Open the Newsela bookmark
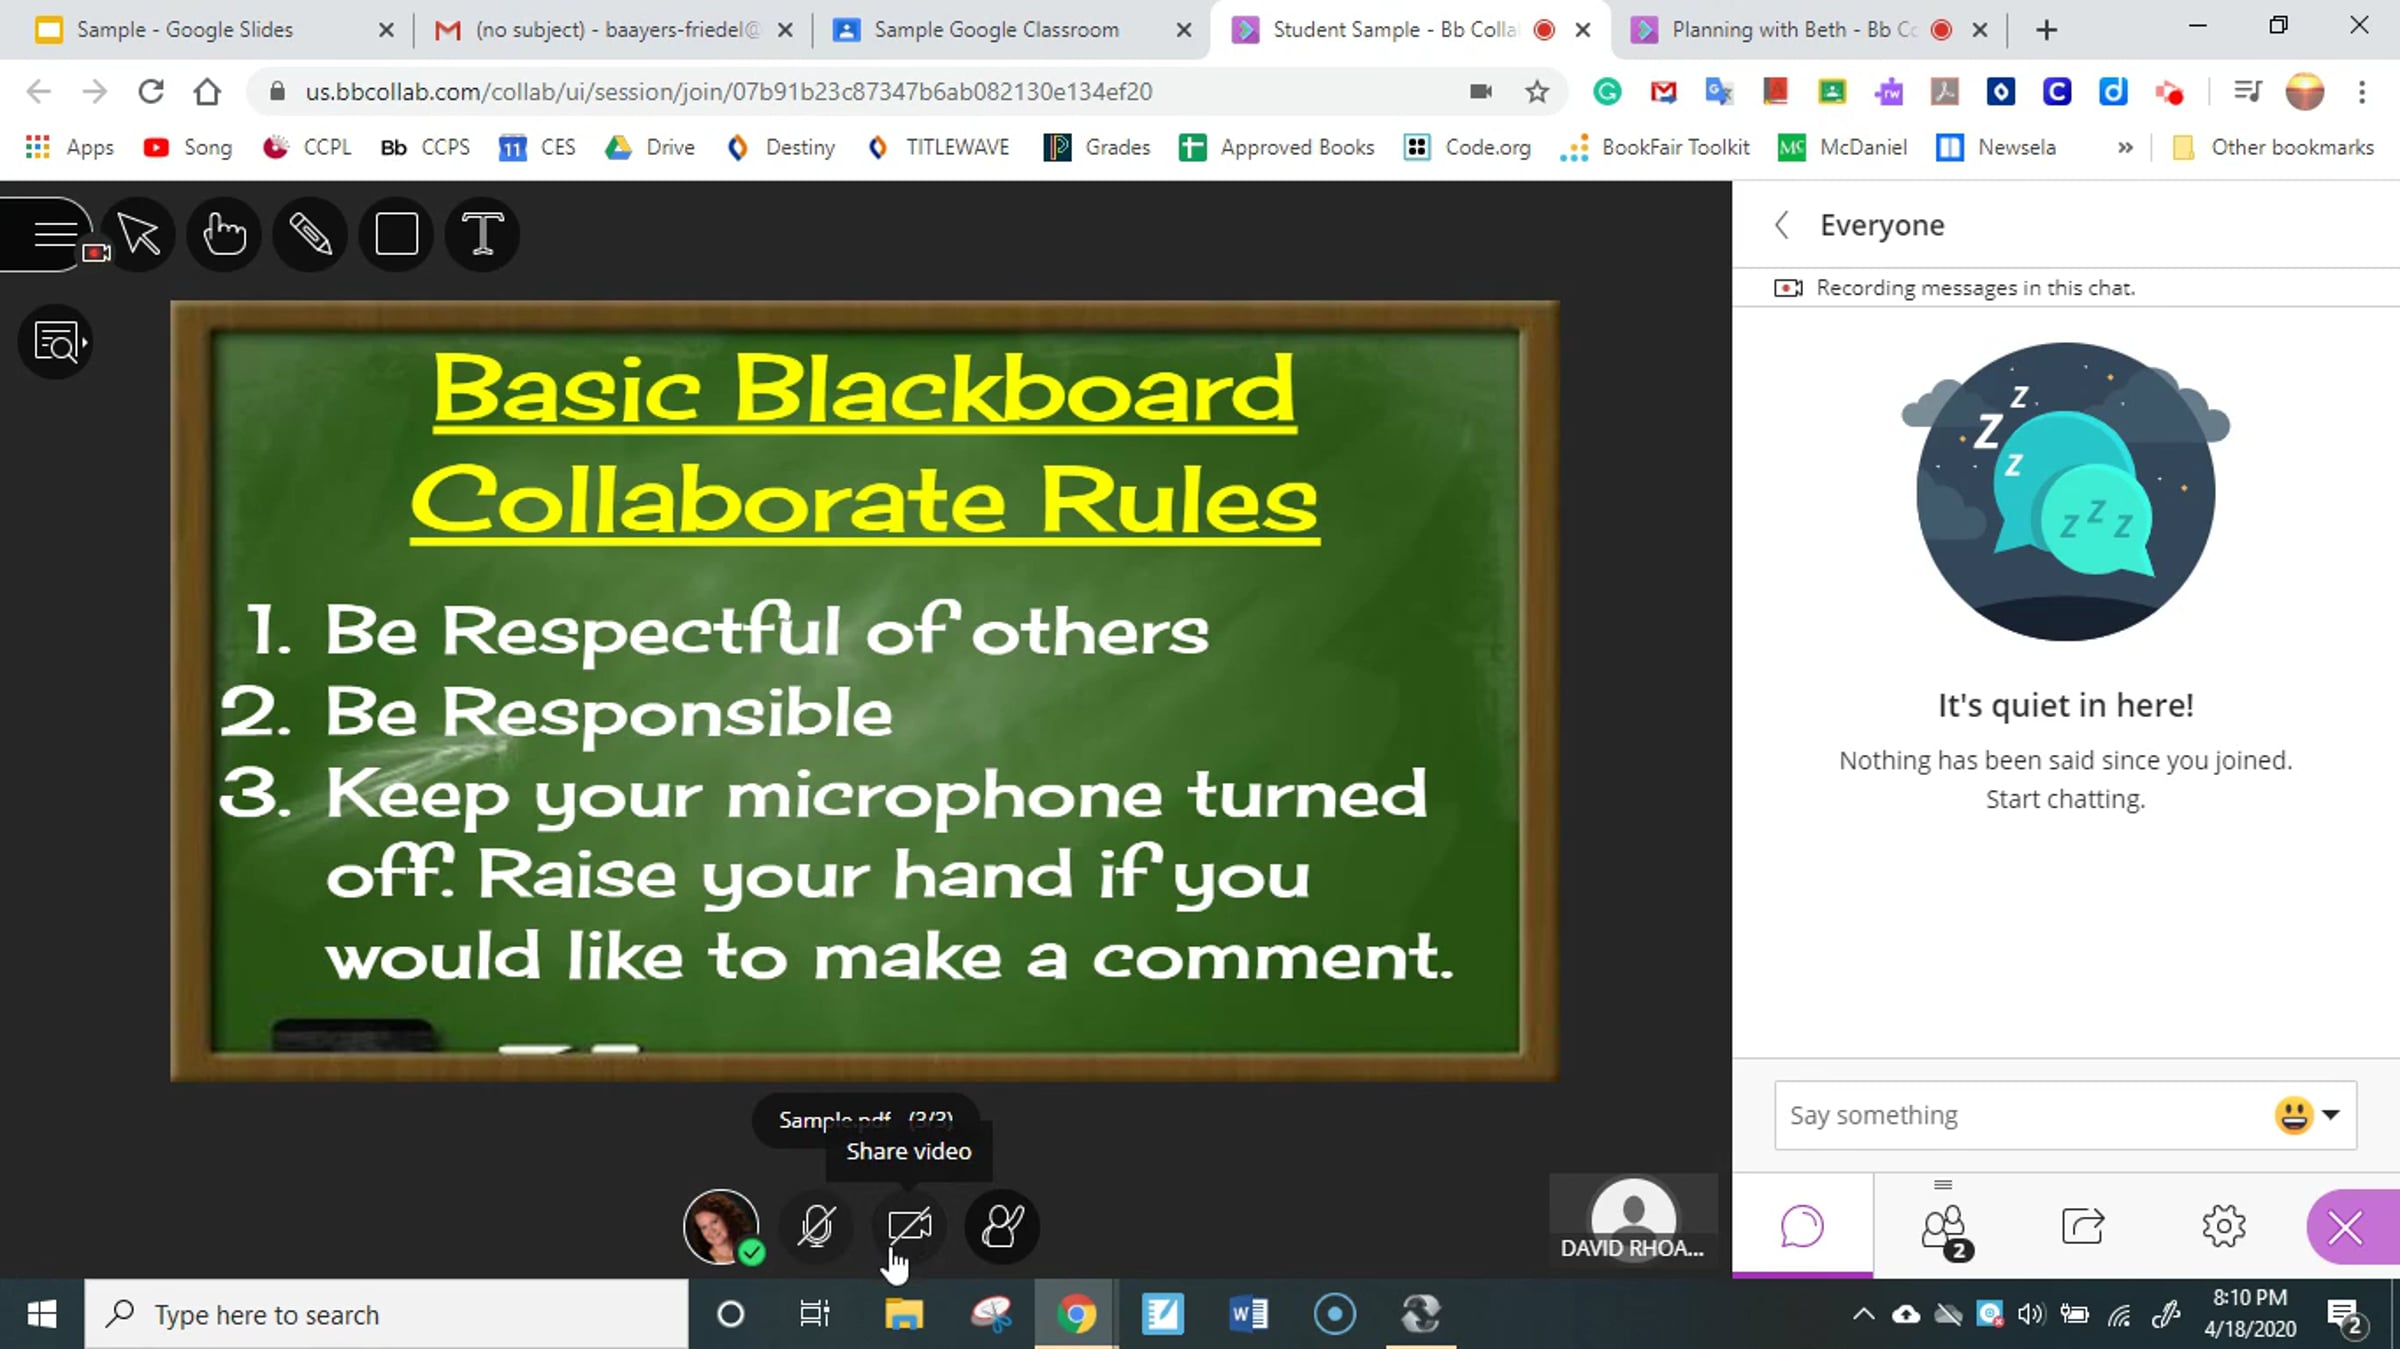Image resolution: width=2400 pixels, height=1349 pixels. 1996,148
